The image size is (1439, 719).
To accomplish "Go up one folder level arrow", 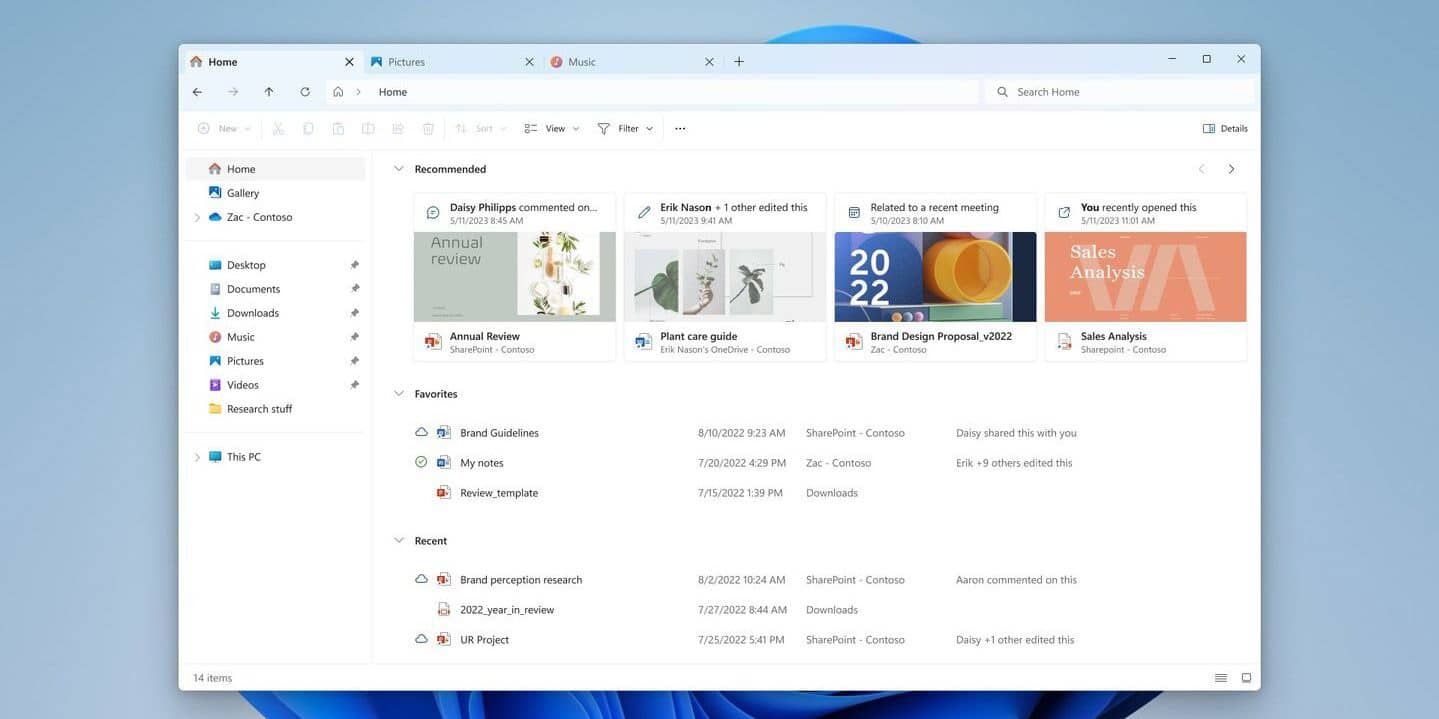I will [269, 92].
